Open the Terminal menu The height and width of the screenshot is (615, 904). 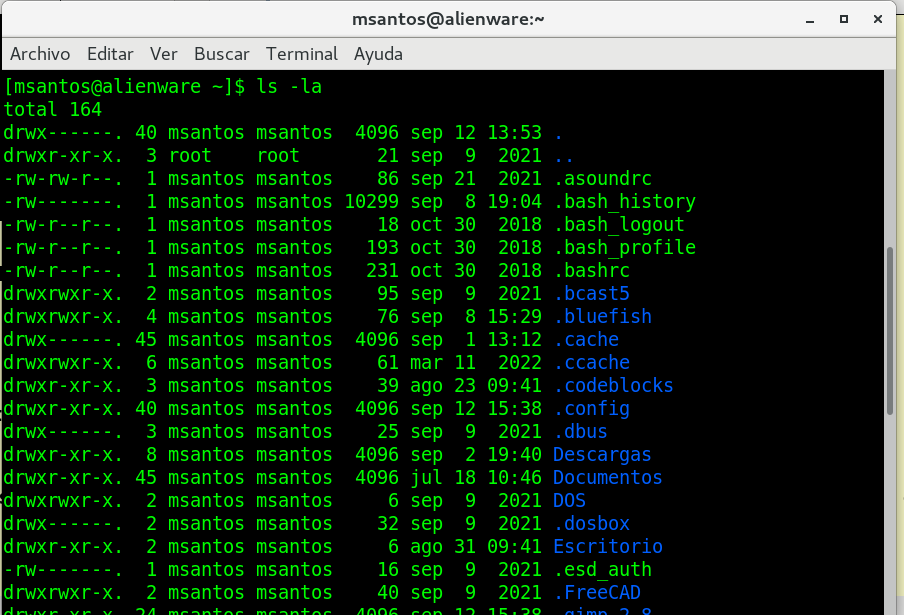click(x=302, y=54)
